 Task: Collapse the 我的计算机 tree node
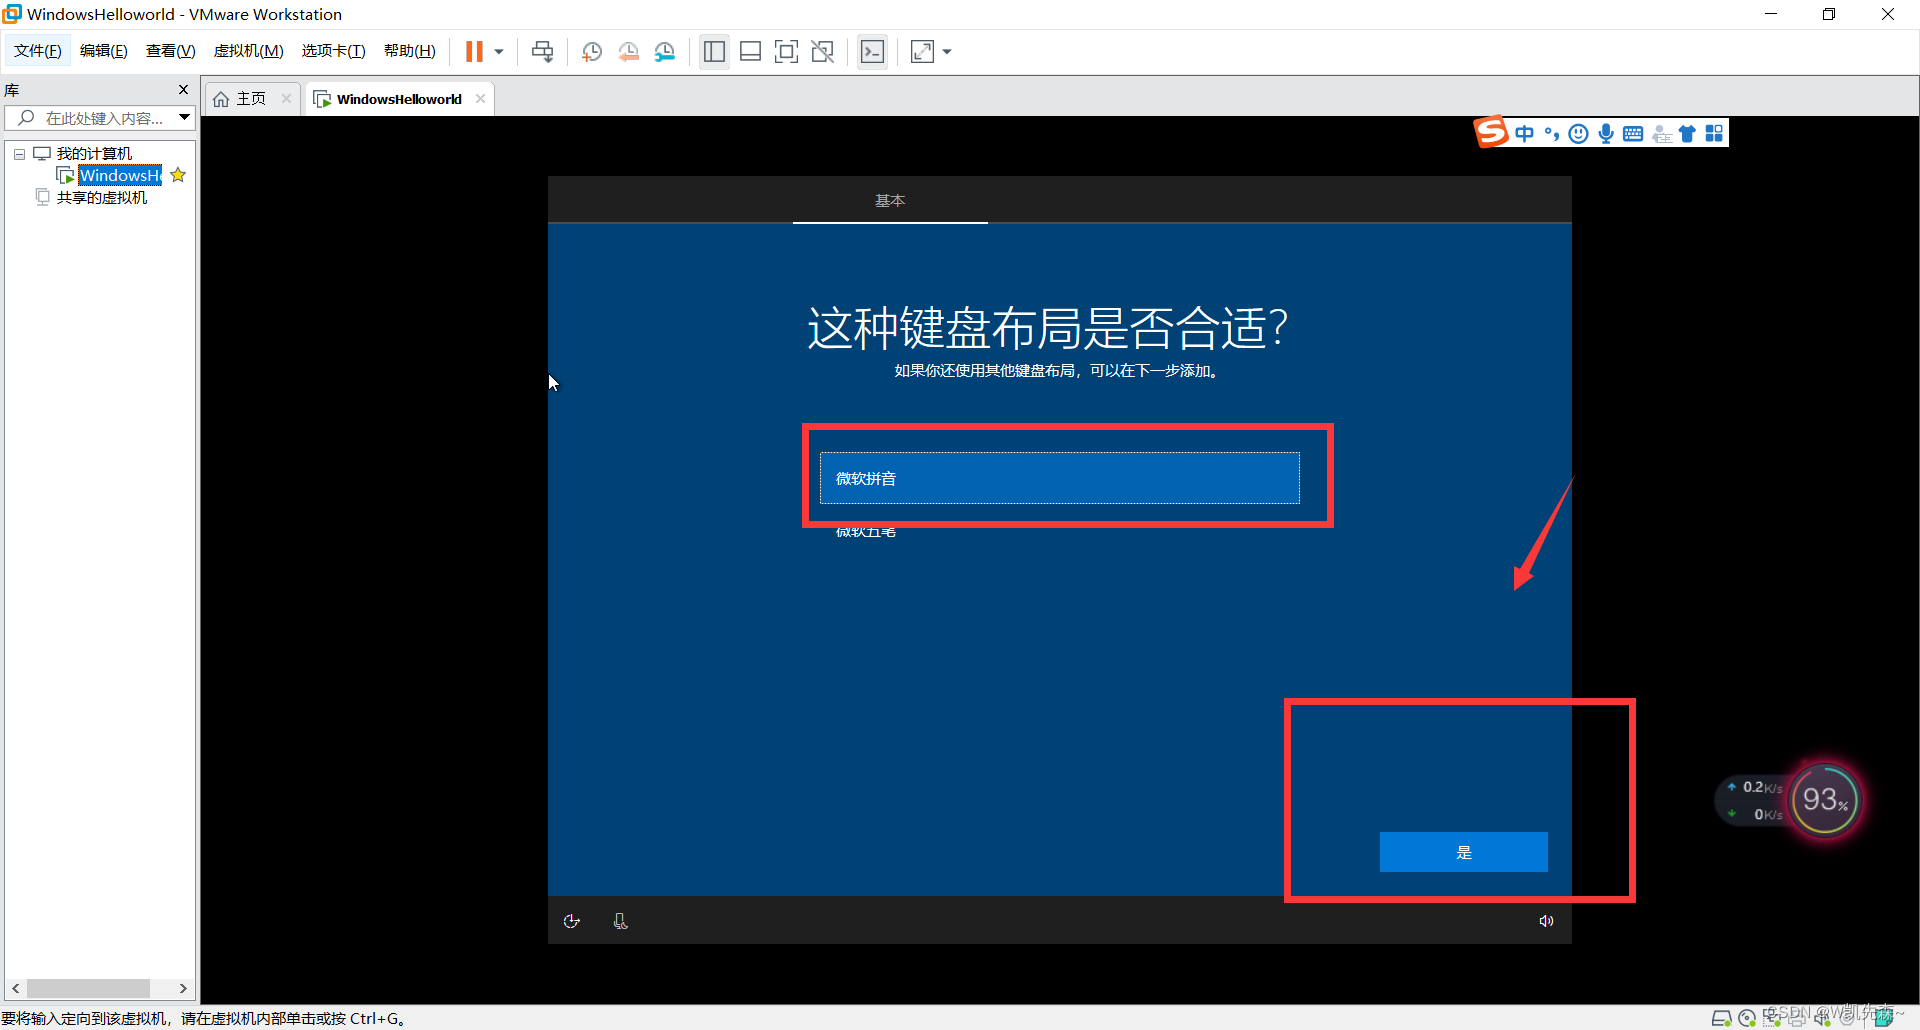coord(19,154)
